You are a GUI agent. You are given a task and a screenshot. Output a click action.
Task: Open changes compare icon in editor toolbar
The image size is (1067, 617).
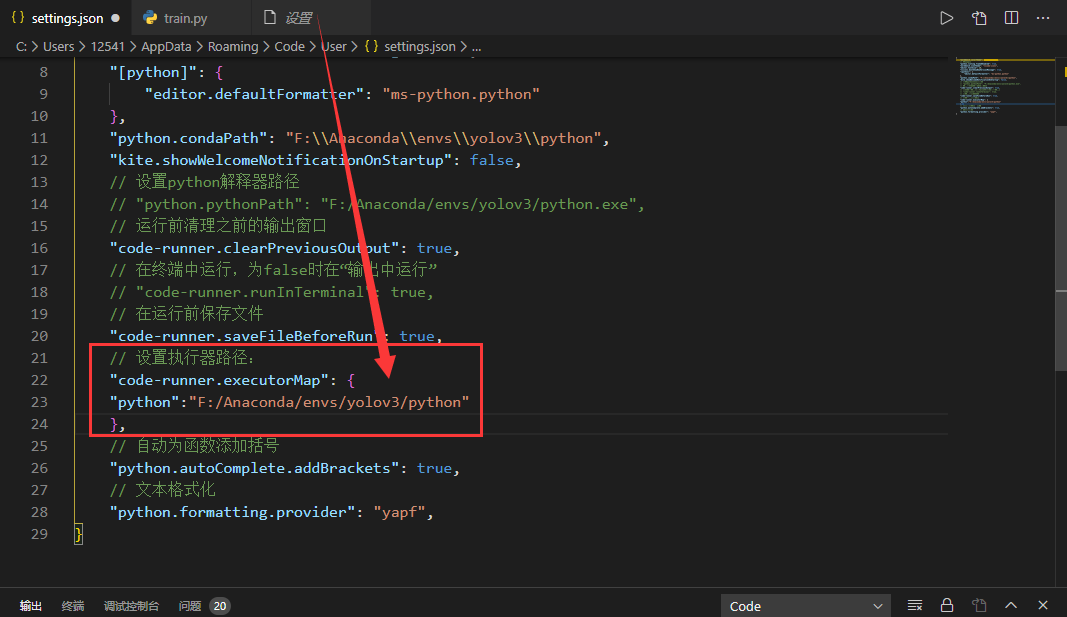(x=979, y=18)
